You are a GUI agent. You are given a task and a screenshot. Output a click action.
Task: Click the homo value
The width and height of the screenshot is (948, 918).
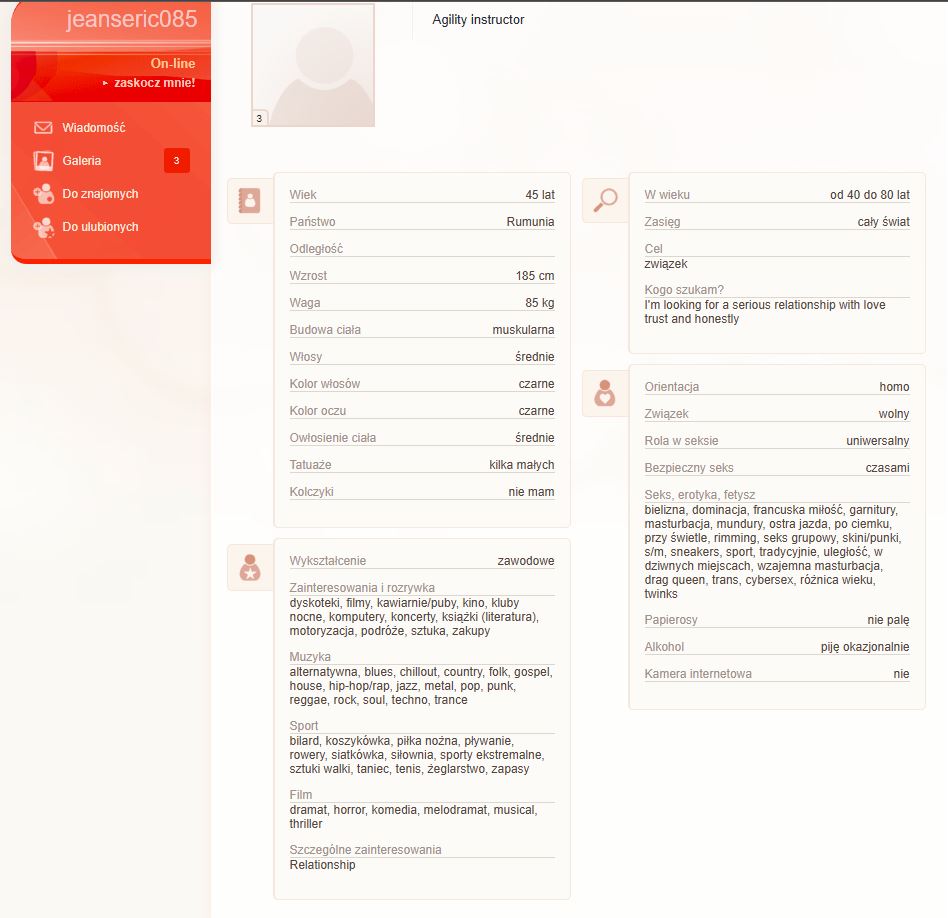[894, 387]
